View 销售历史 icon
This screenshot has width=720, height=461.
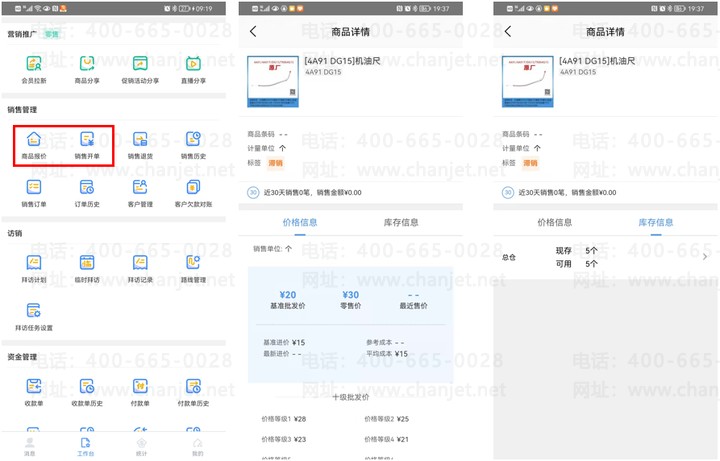[193, 139]
